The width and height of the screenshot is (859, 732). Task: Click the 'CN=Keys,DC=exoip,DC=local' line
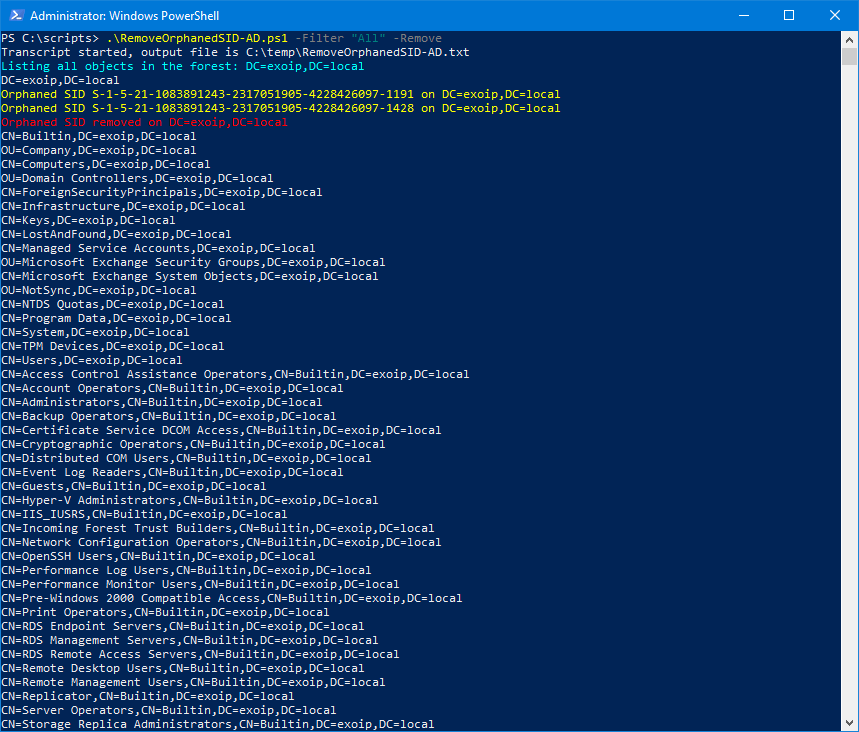88,220
